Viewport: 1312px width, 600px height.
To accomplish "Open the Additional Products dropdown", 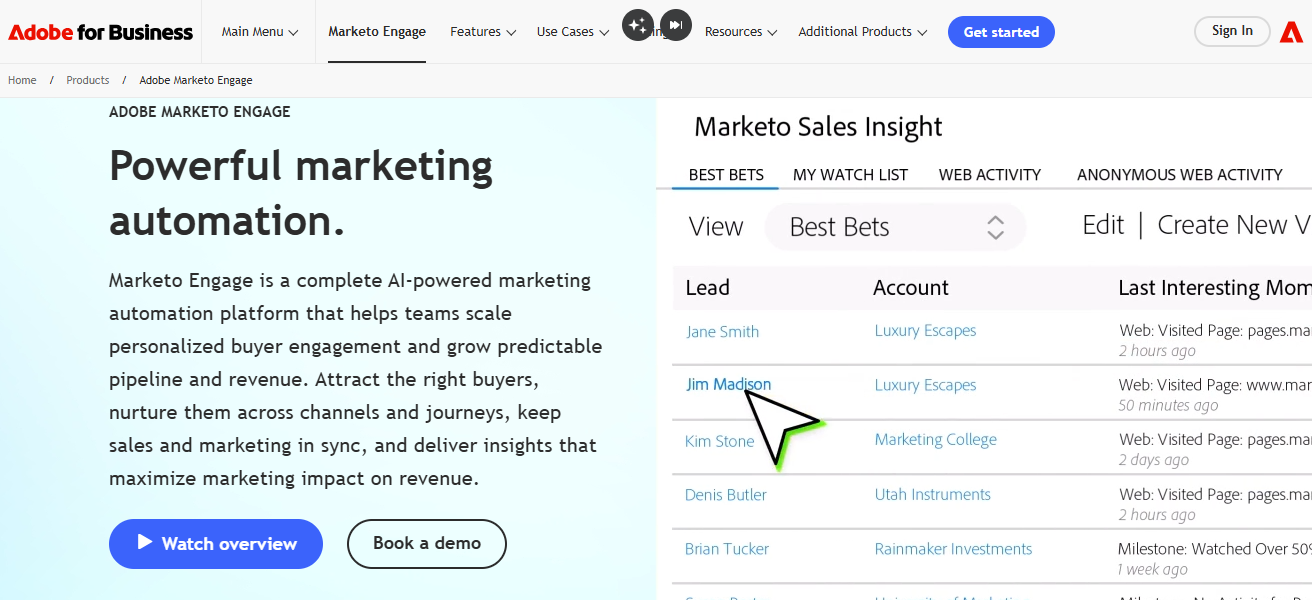I will click(862, 31).
